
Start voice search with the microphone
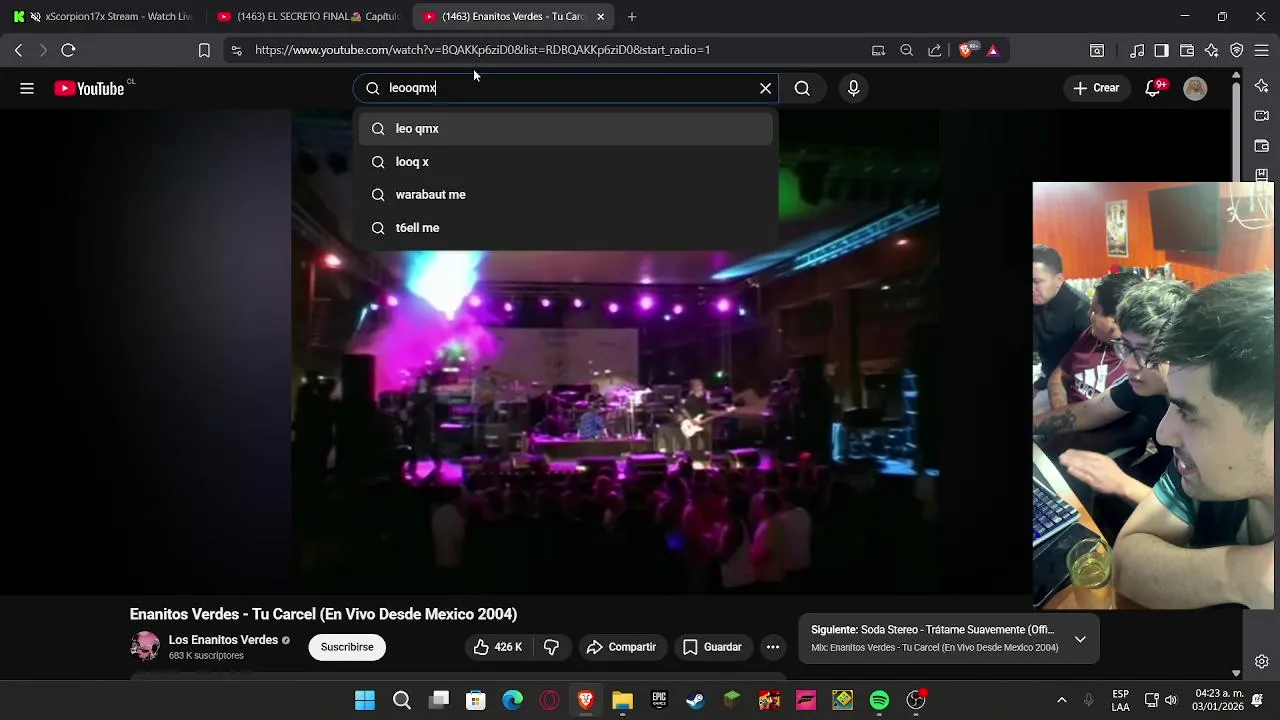[x=853, y=88]
